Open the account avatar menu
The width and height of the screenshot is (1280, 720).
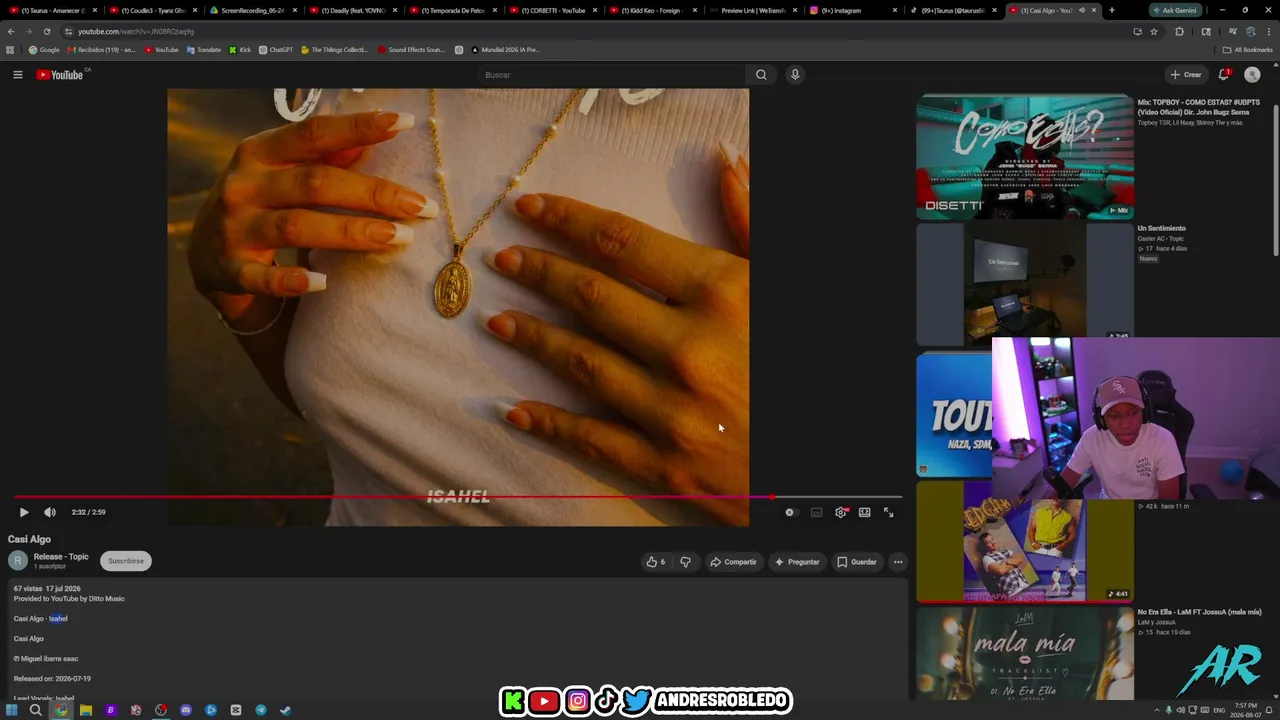coord(1252,75)
